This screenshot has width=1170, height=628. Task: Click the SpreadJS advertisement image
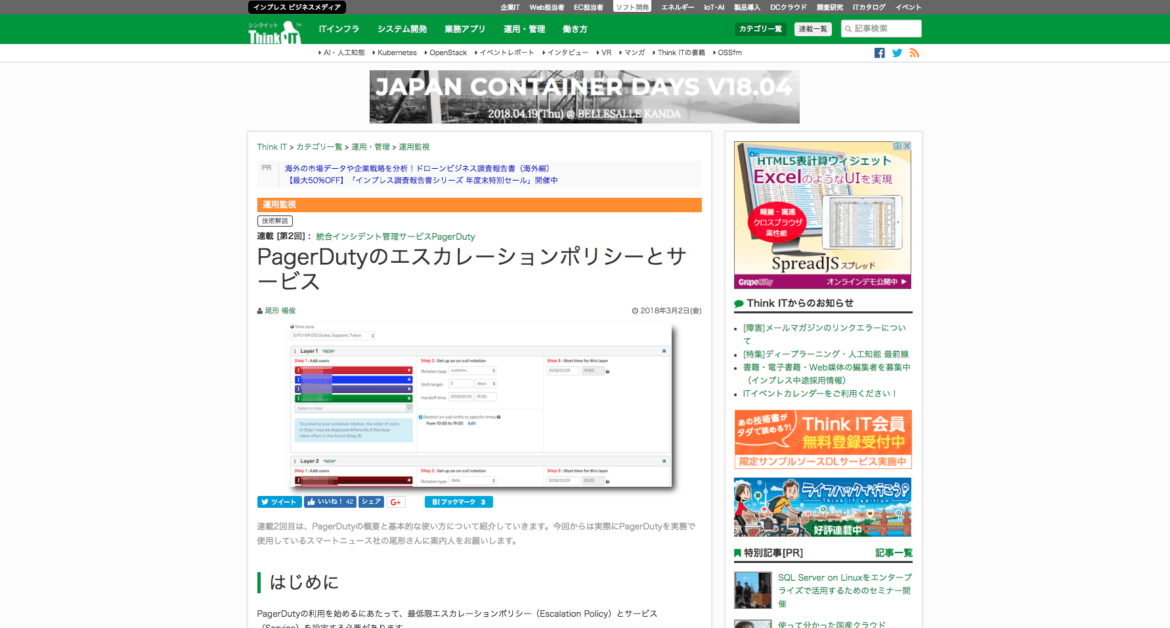tap(822, 215)
